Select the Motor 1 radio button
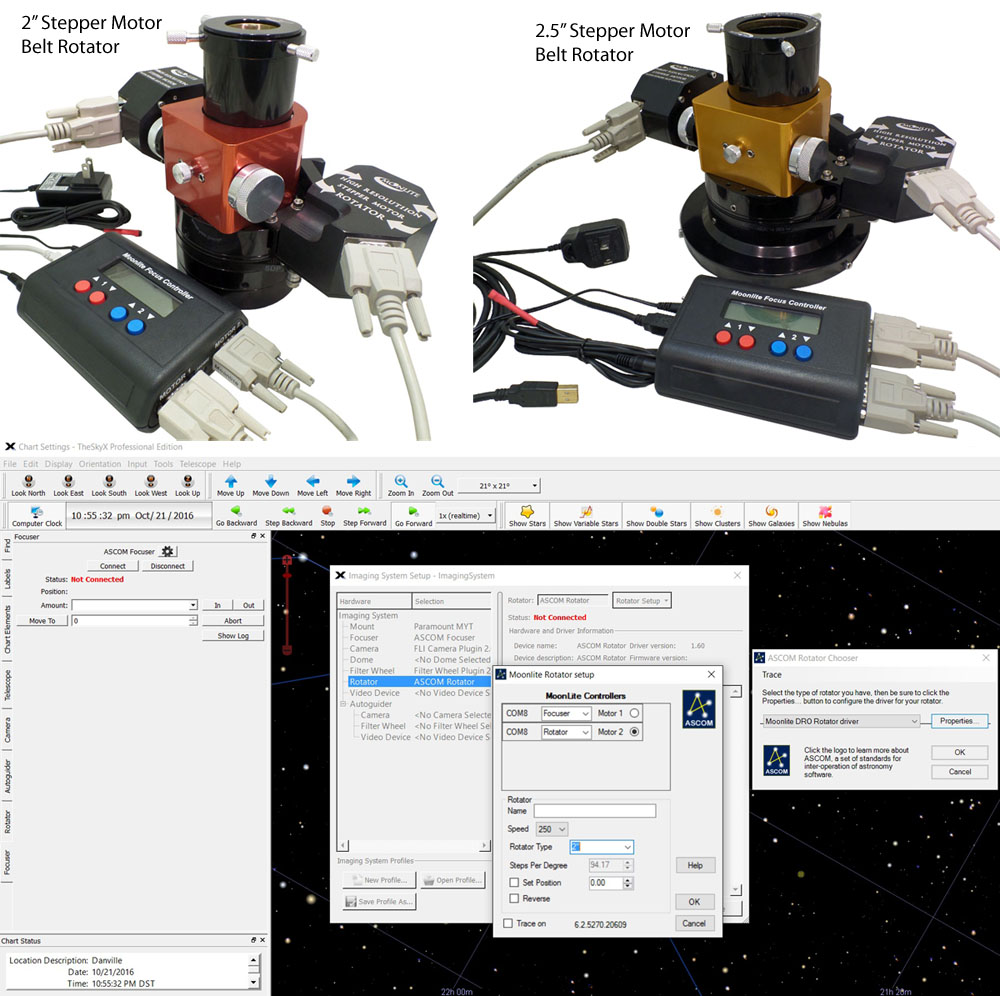 pos(634,713)
